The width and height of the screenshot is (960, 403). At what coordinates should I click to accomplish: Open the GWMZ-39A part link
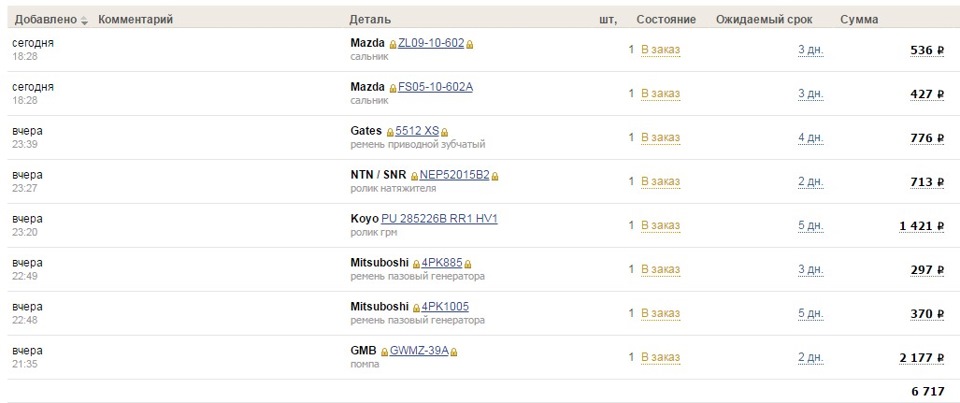(x=419, y=351)
